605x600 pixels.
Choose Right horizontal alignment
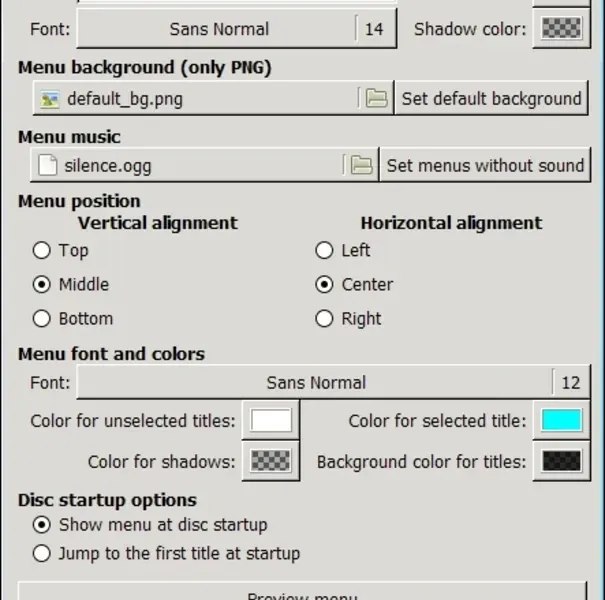(x=324, y=319)
